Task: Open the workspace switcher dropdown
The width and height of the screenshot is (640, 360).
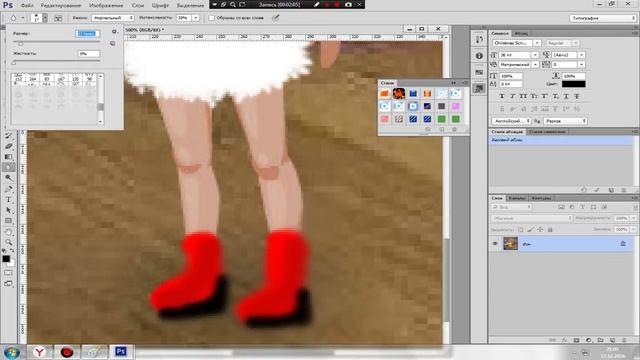Action: (602, 18)
